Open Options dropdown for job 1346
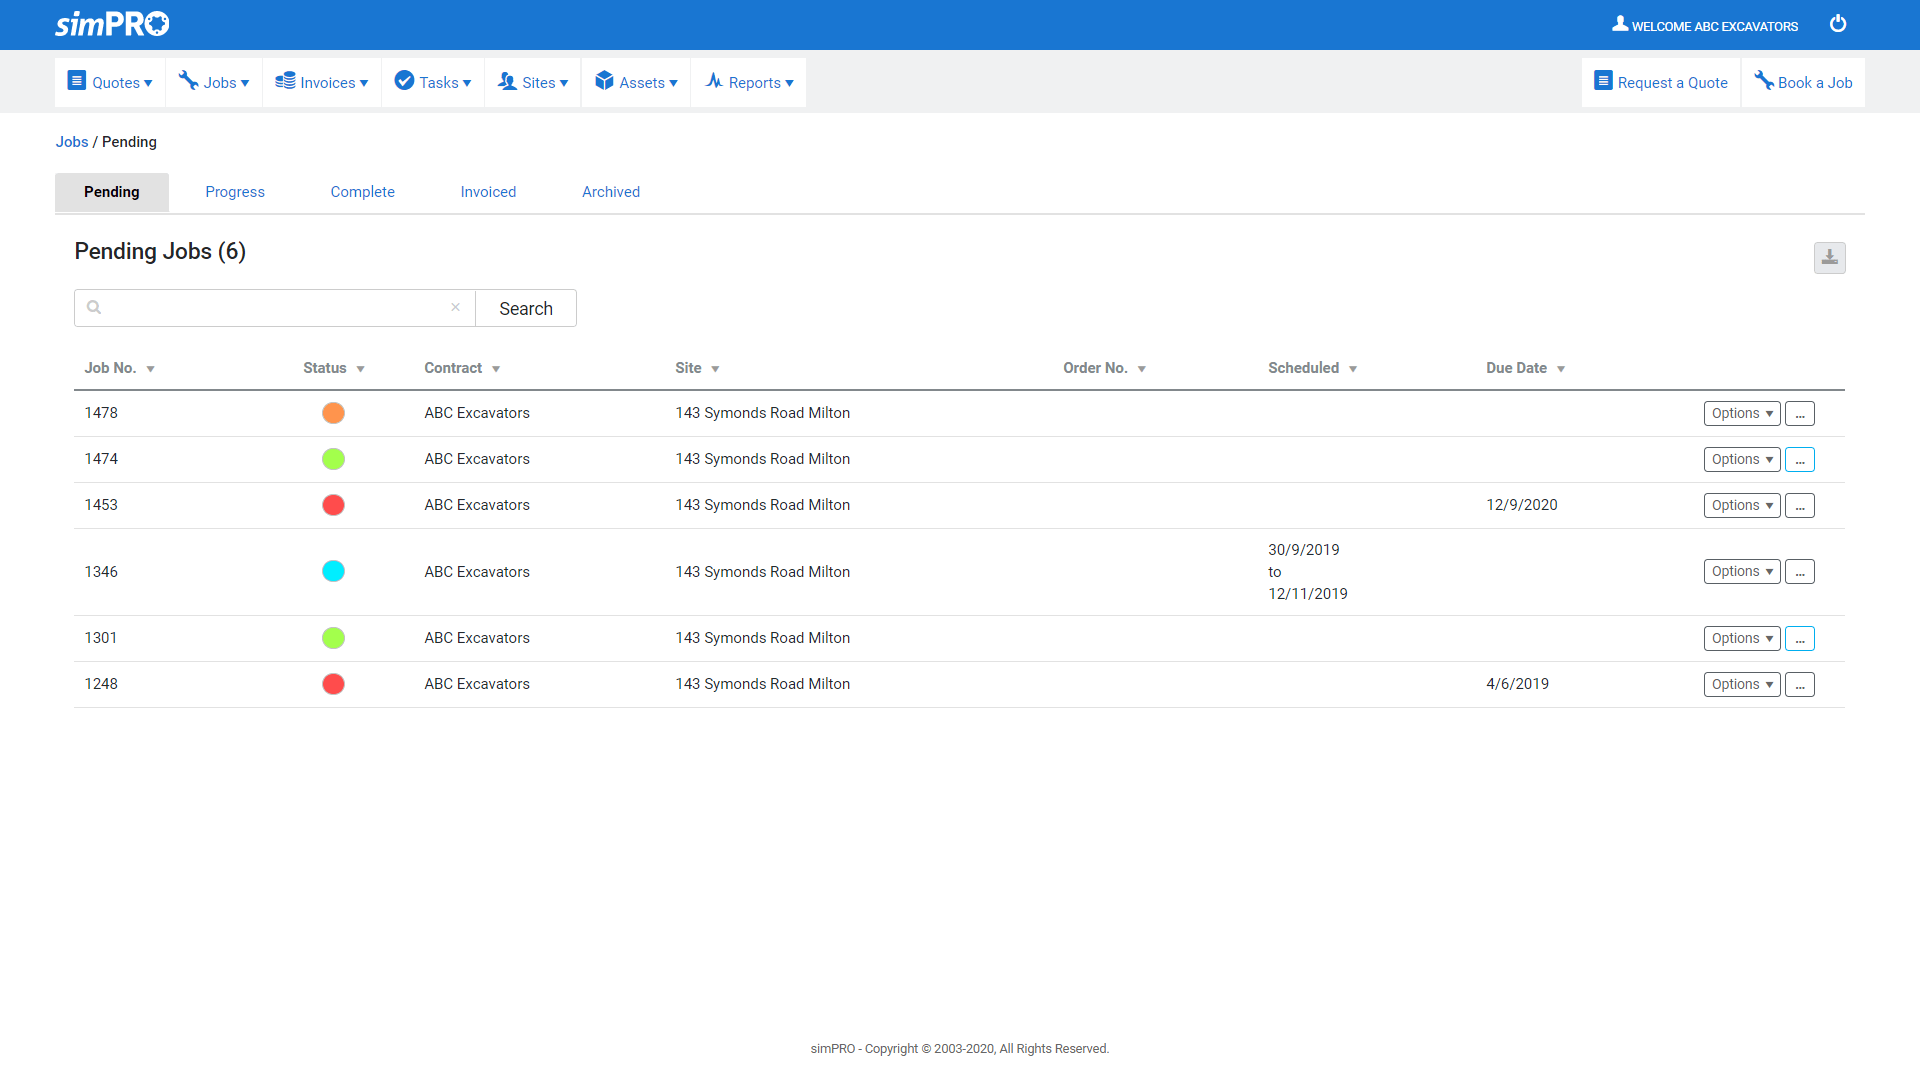Image resolution: width=1920 pixels, height=1080 pixels. pos(1742,571)
